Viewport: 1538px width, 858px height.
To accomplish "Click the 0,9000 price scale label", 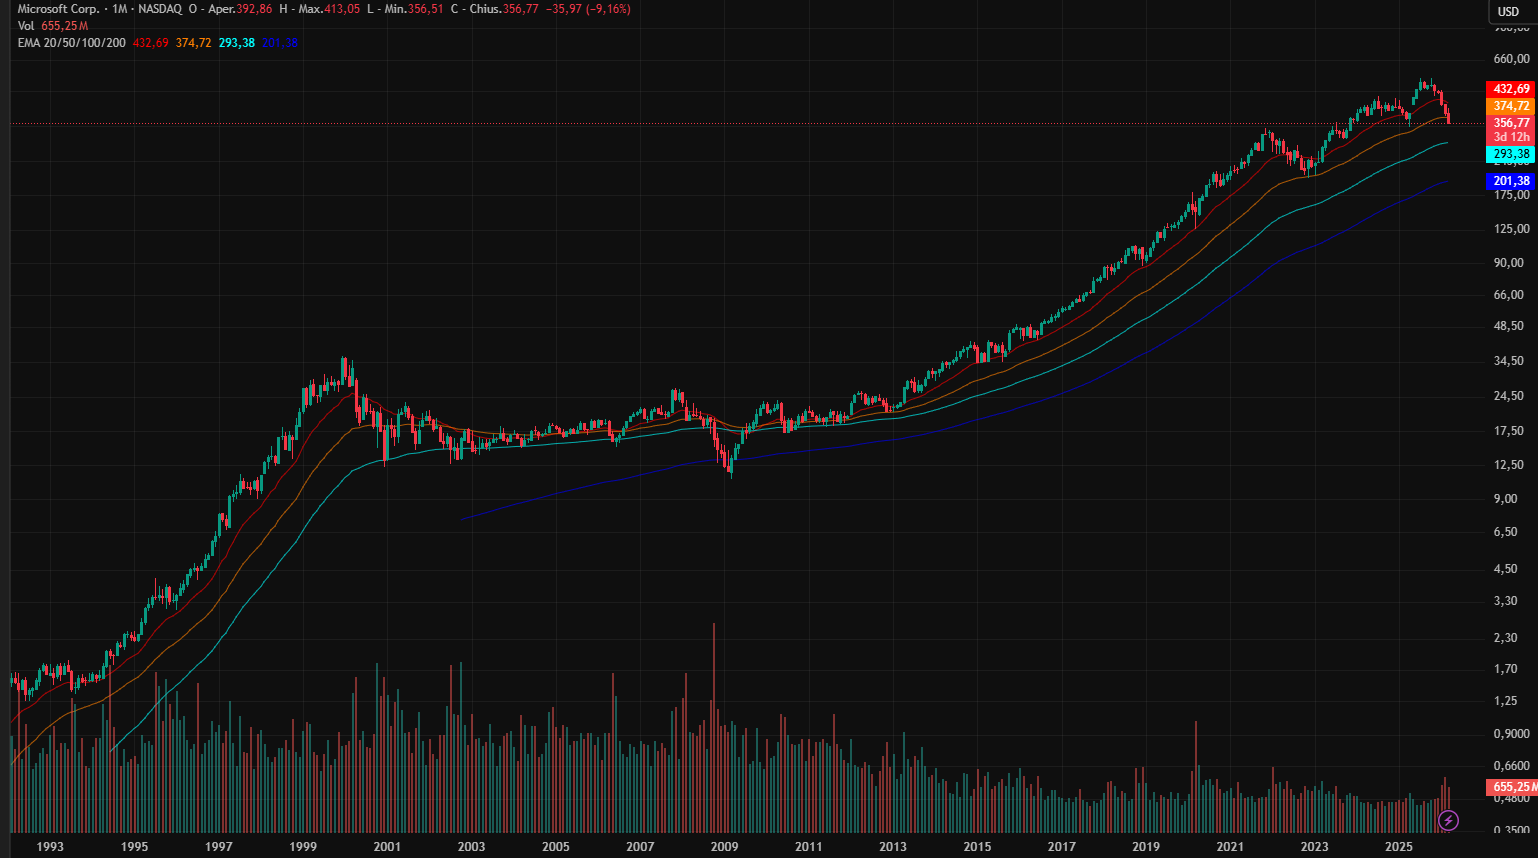I will 1511,734.
